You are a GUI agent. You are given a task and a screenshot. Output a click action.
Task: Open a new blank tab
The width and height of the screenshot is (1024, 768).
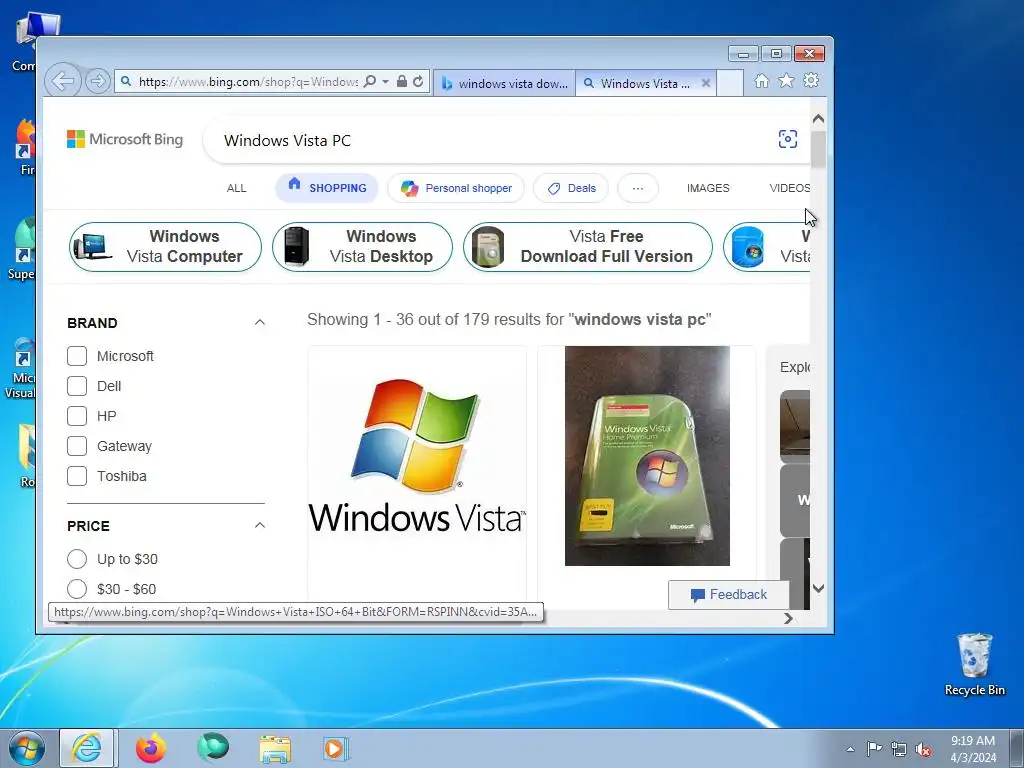point(730,83)
